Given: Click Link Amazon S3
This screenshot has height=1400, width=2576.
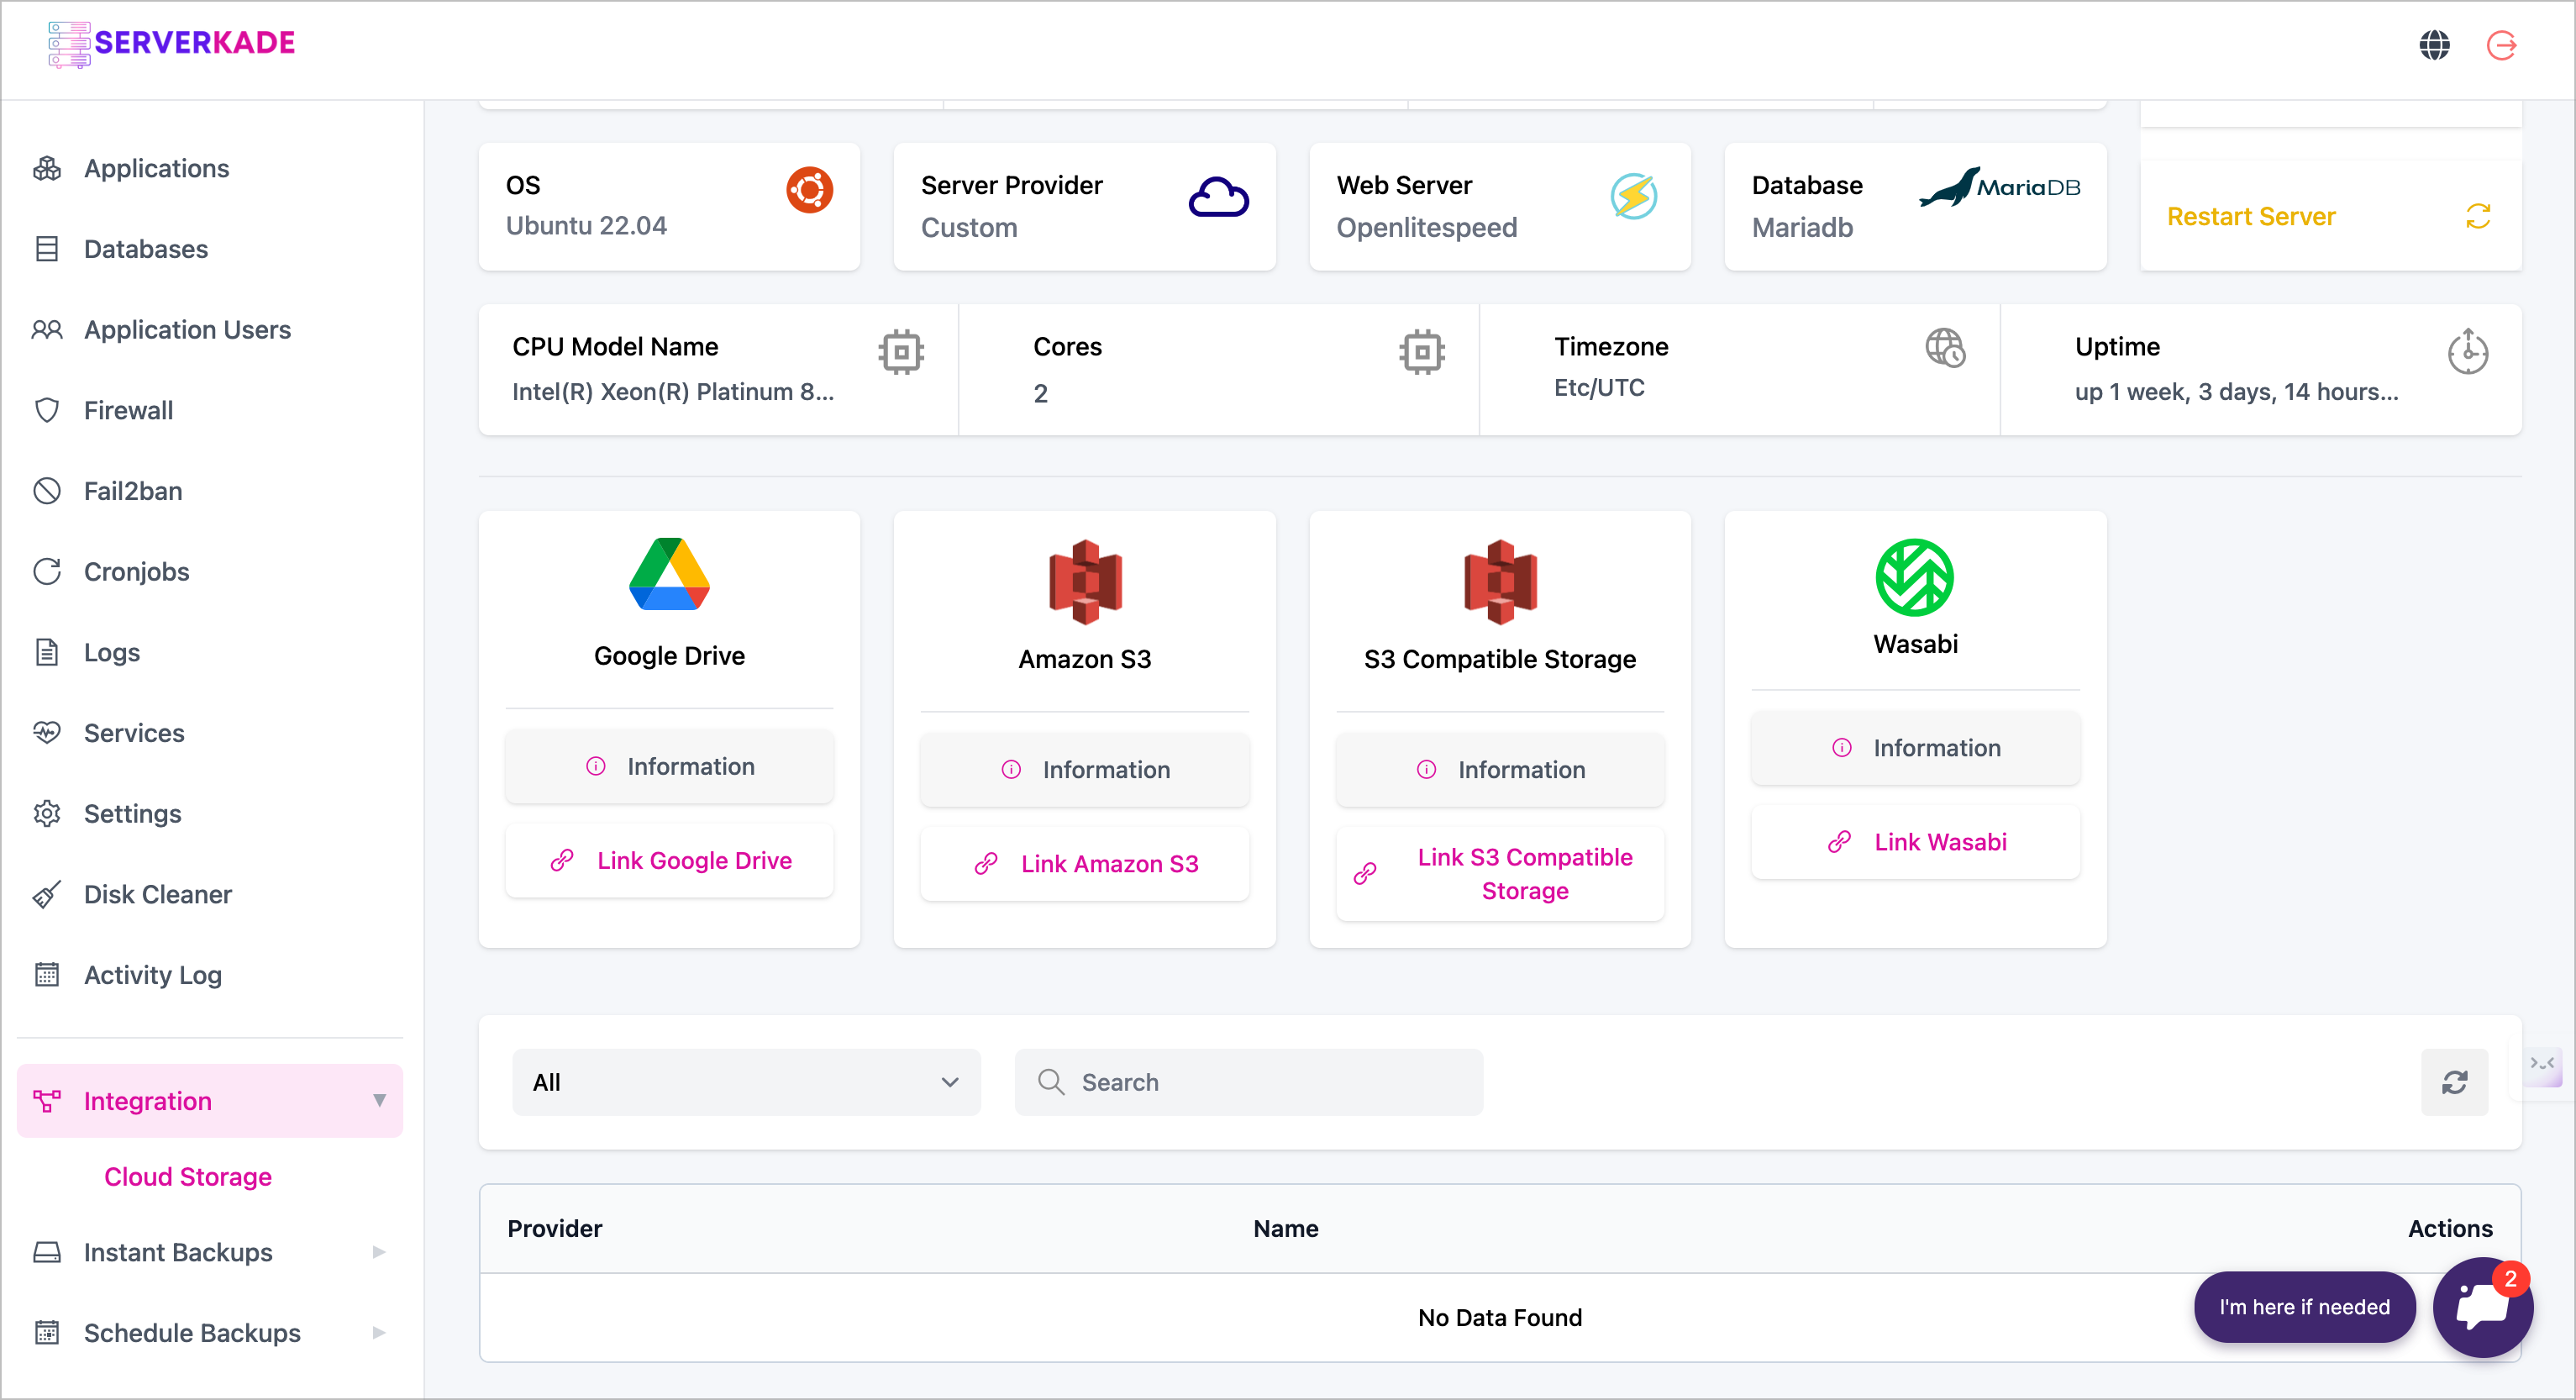Looking at the screenshot, I should (1085, 863).
